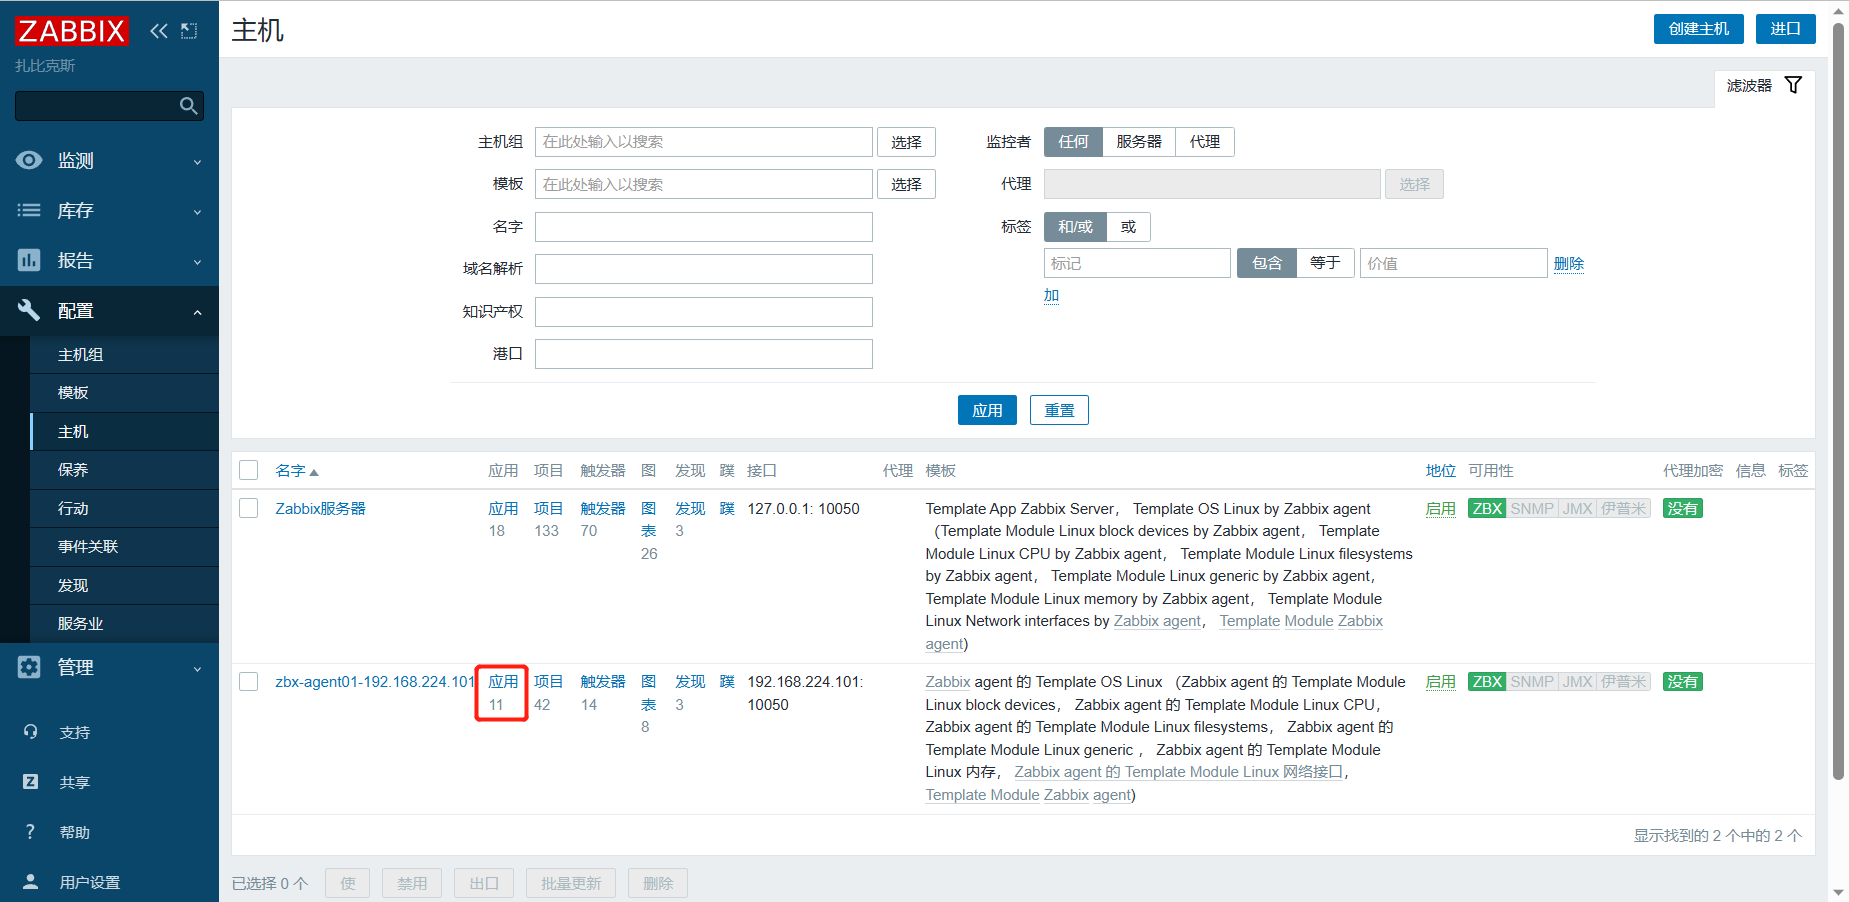Open 主机 under 配置
Image resolution: width=1849 pixels, height=902 pixels.
(124, 432)
